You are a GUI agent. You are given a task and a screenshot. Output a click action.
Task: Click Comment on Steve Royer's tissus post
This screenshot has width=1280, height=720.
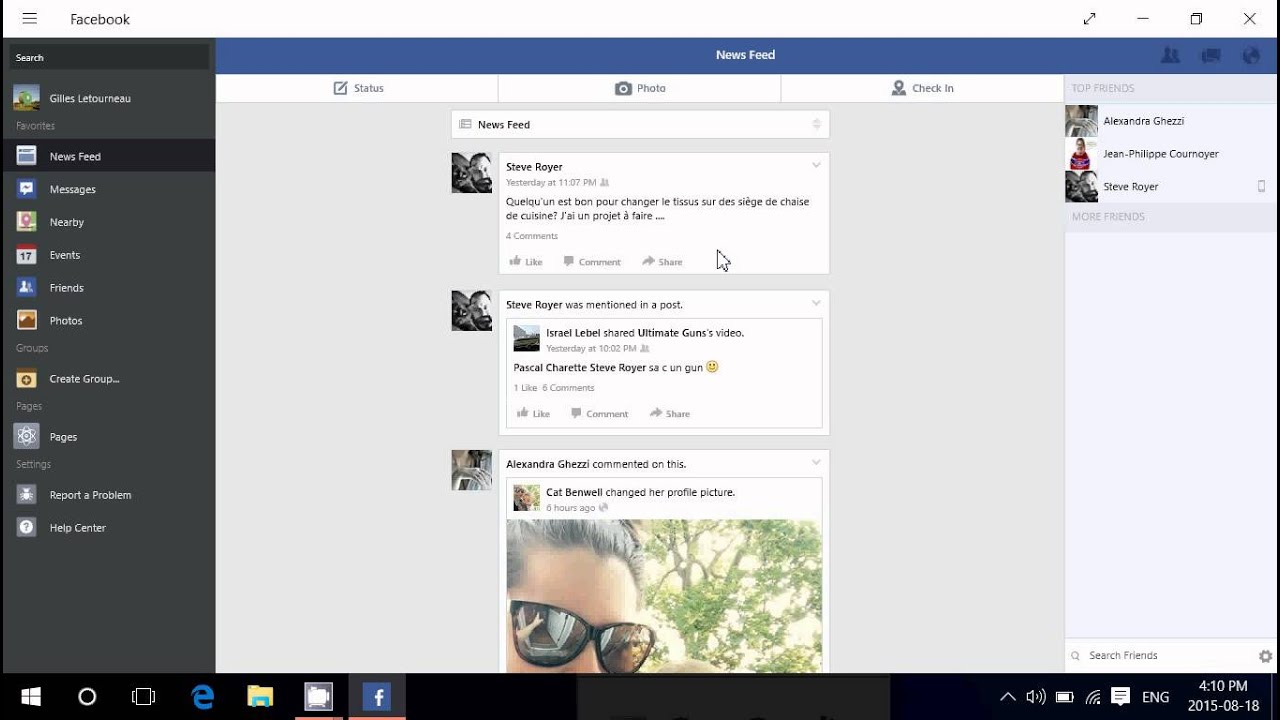click(x=592, y=262)
